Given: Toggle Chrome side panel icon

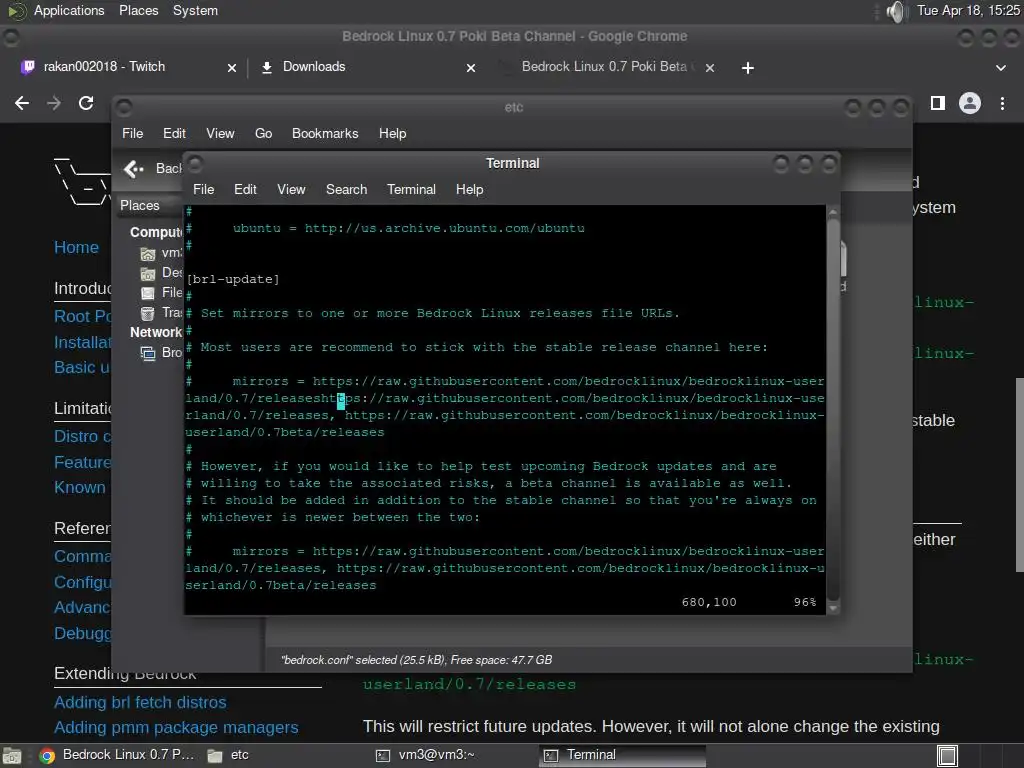Looking at the screenshot, I should point(938,103).
